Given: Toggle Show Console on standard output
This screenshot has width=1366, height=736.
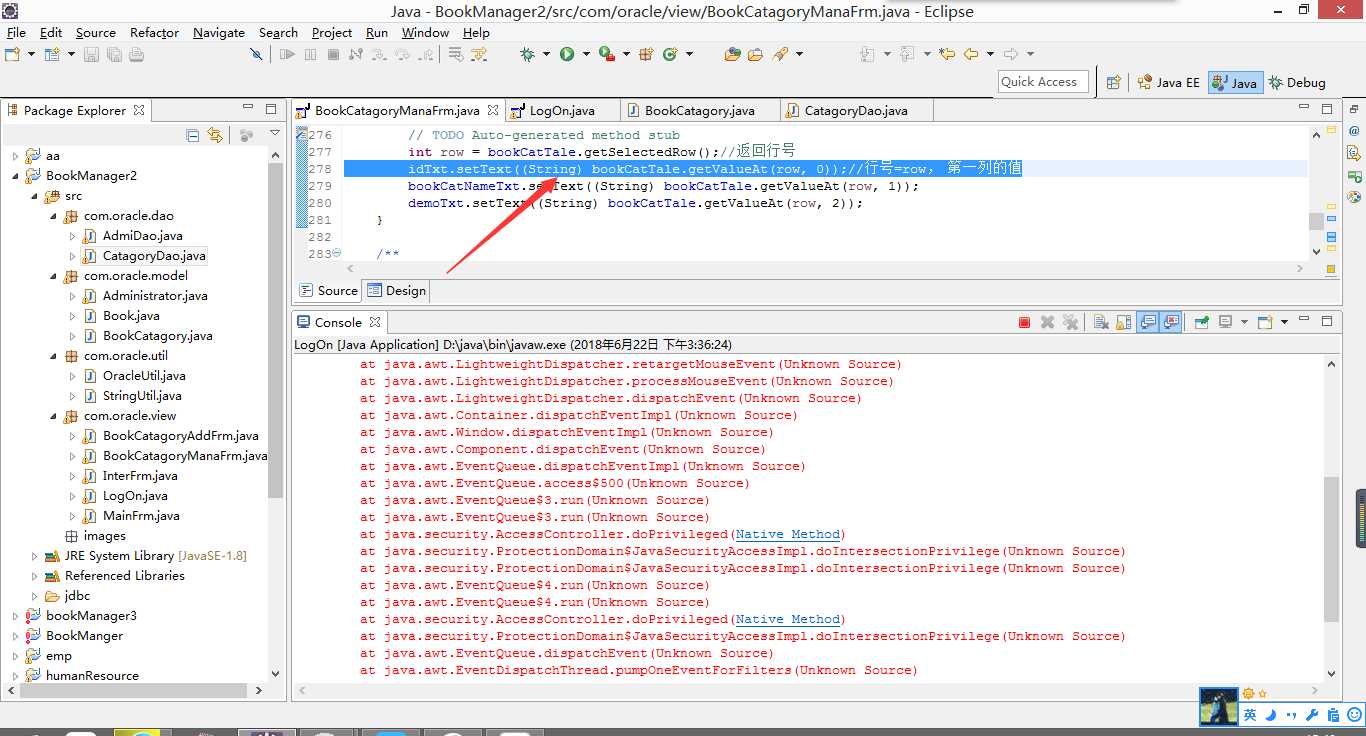Looking at the screenshot, I should pos(1148,322).
